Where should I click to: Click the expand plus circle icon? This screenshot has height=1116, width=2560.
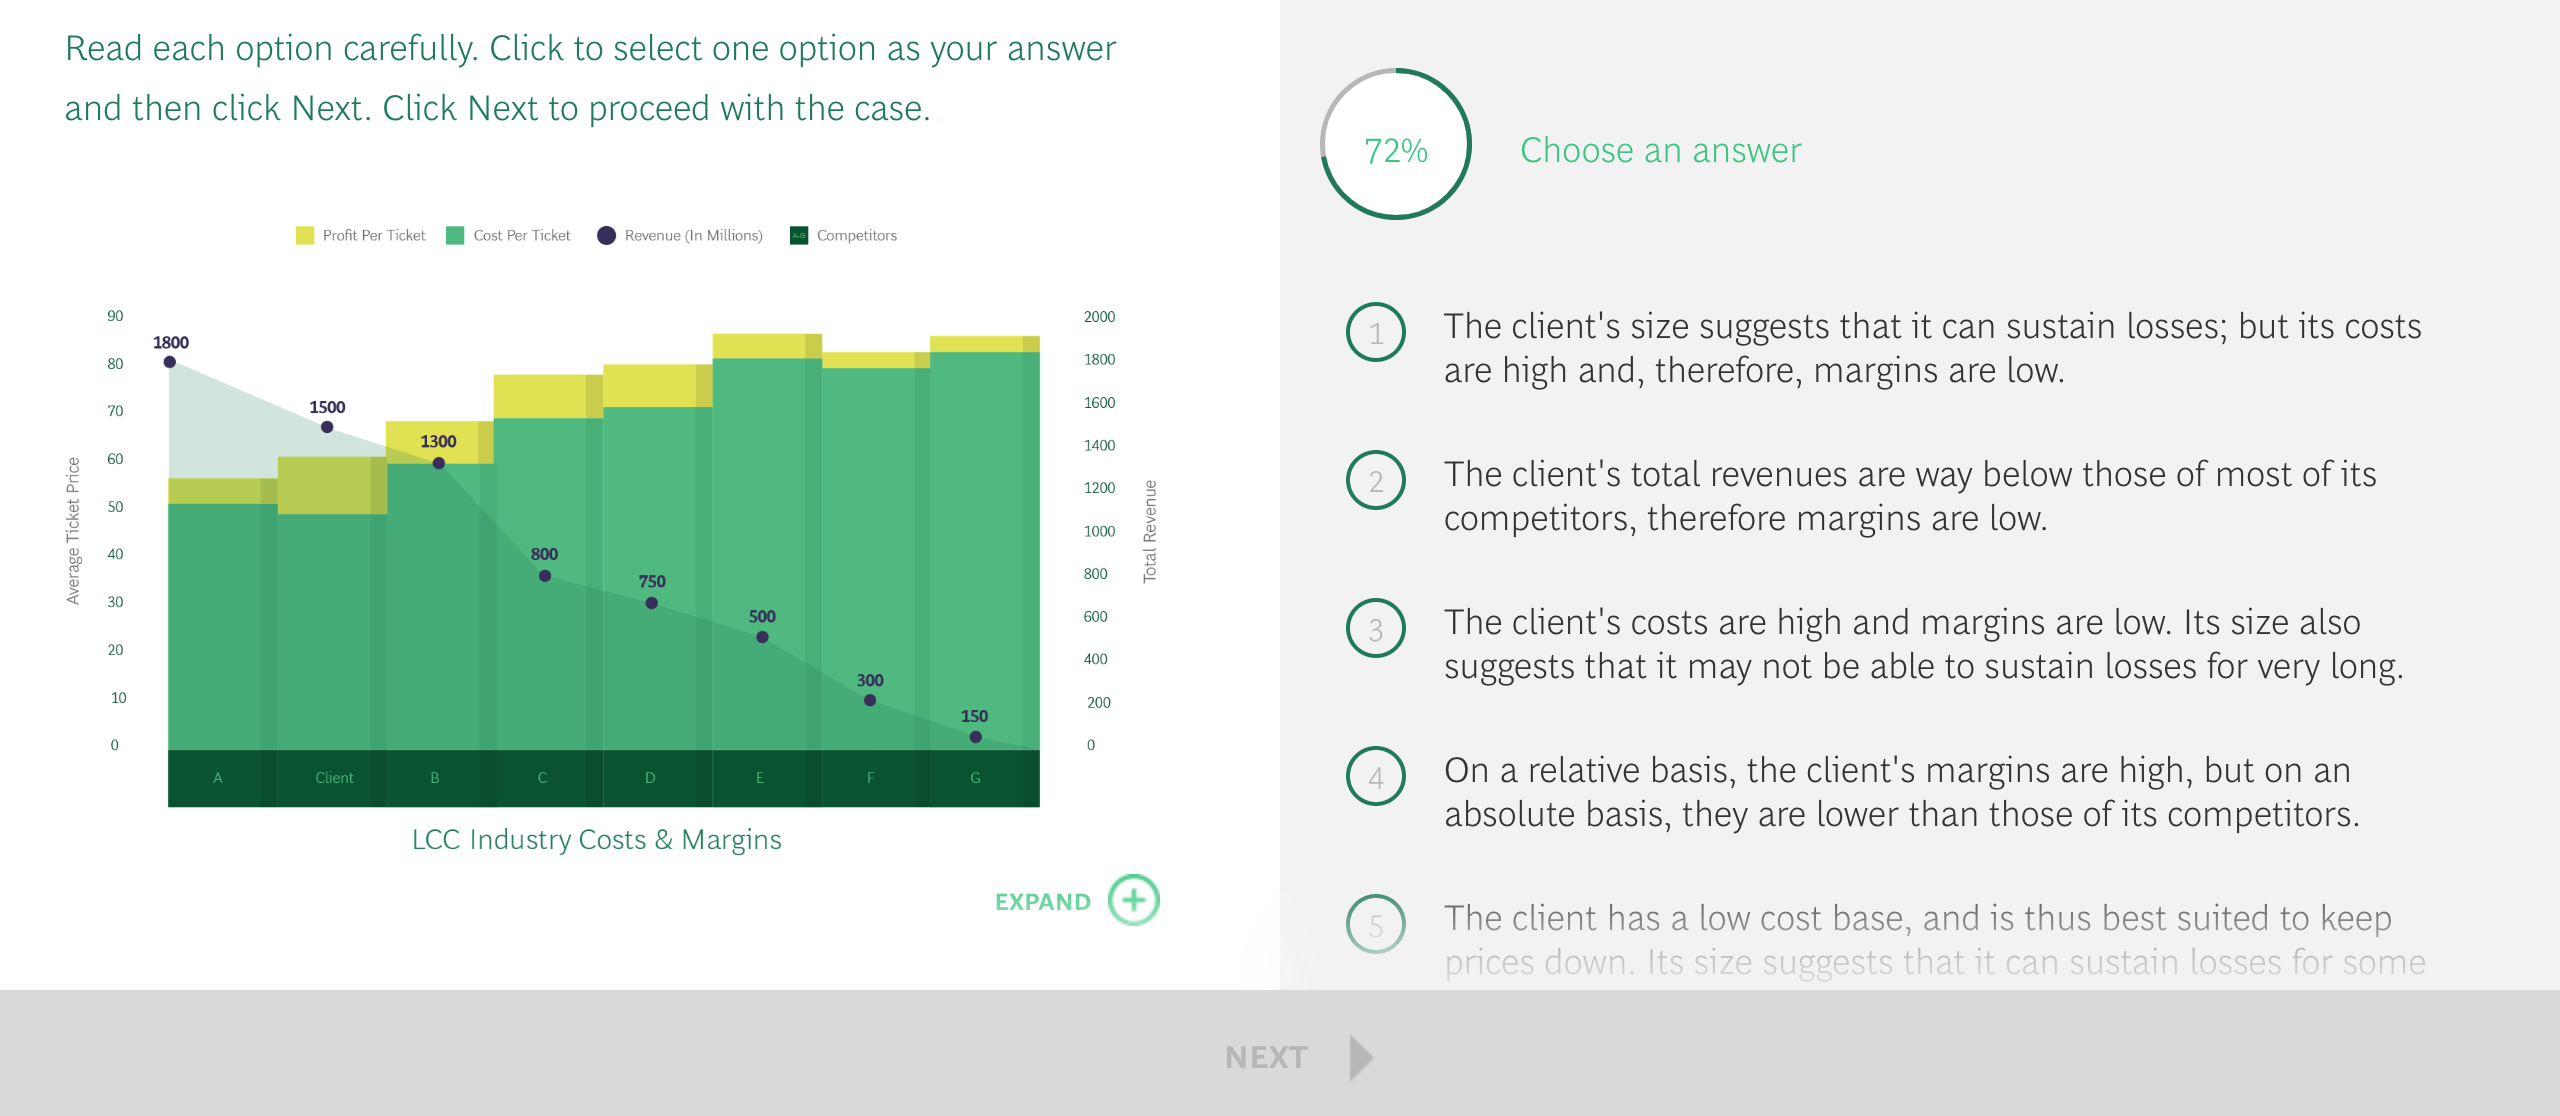coord(1133,900)
